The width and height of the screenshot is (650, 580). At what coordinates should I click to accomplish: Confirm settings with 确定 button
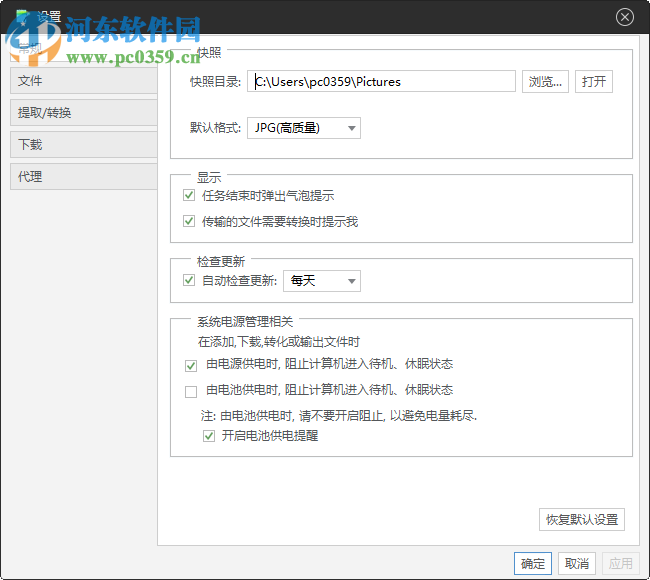[533, 563]
